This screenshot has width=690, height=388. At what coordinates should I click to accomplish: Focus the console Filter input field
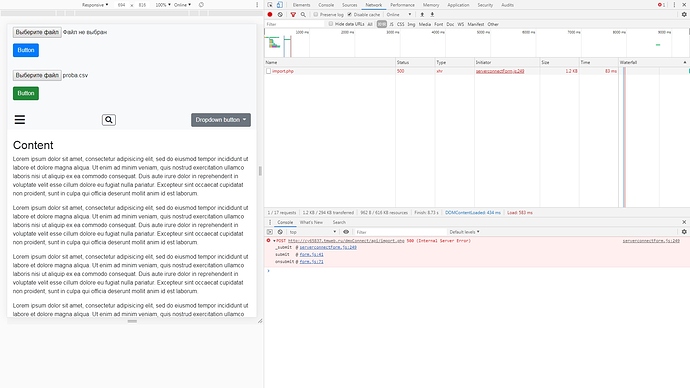pyautogui.click(x=400, y=232)
